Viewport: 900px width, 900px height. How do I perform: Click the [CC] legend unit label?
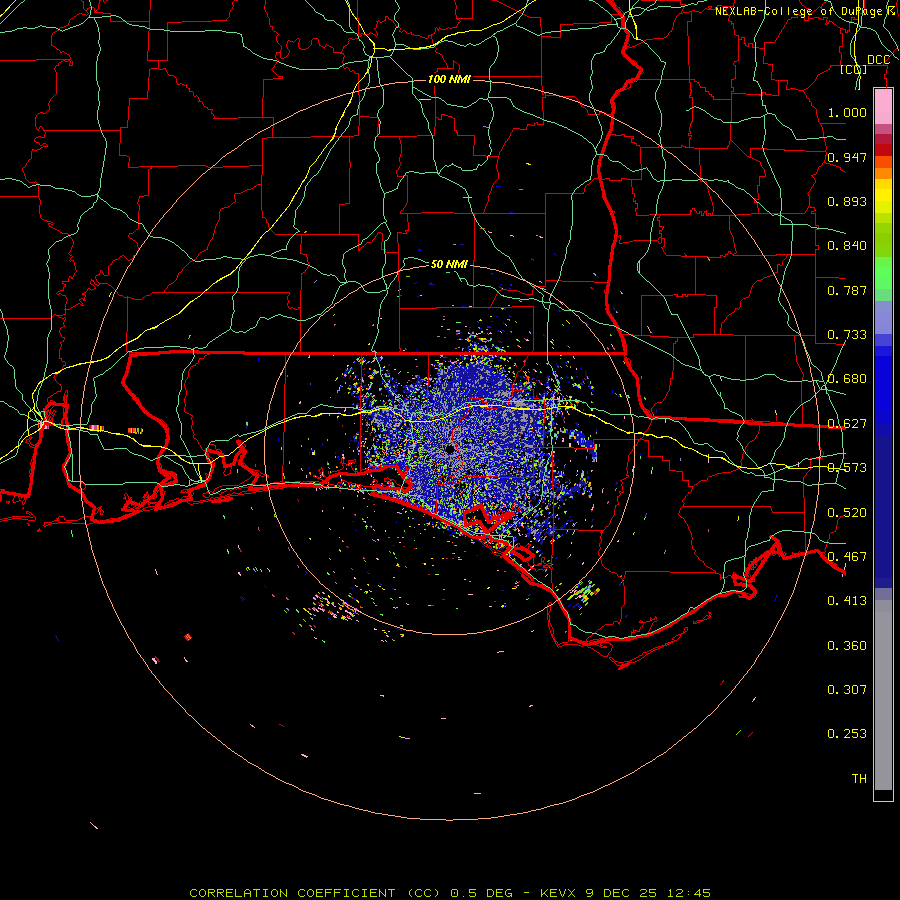[x=854, y=70]
